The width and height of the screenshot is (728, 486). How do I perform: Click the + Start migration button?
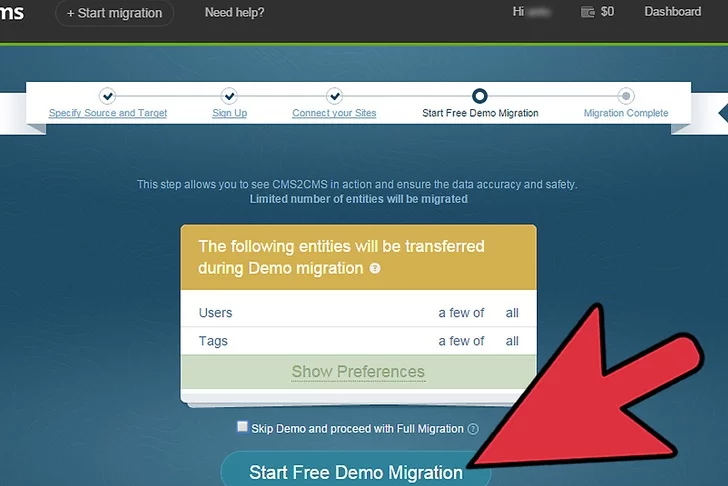(114, 13)
